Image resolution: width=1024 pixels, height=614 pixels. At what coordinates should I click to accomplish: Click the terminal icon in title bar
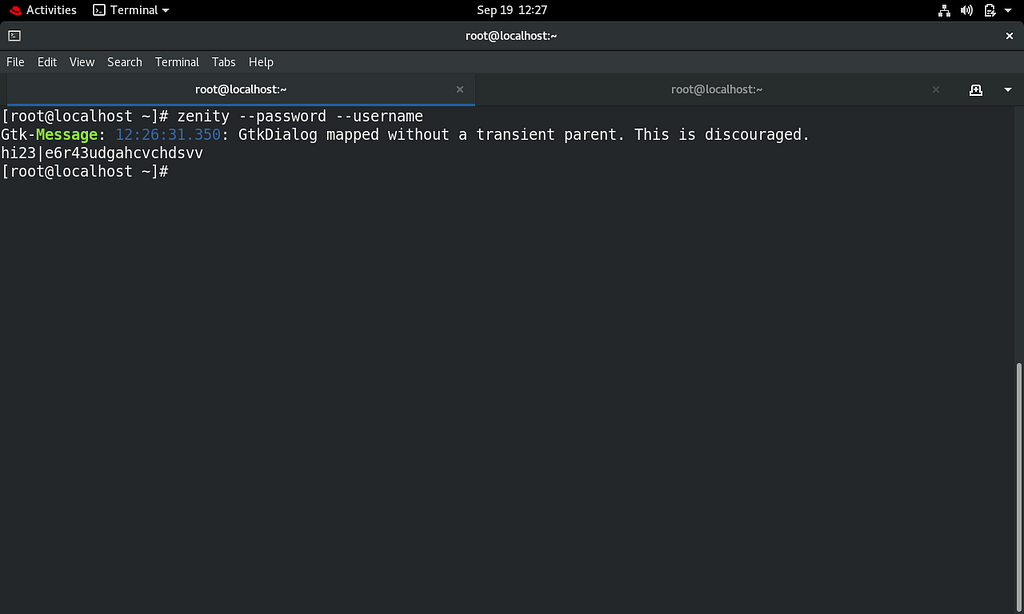(14, 36)
